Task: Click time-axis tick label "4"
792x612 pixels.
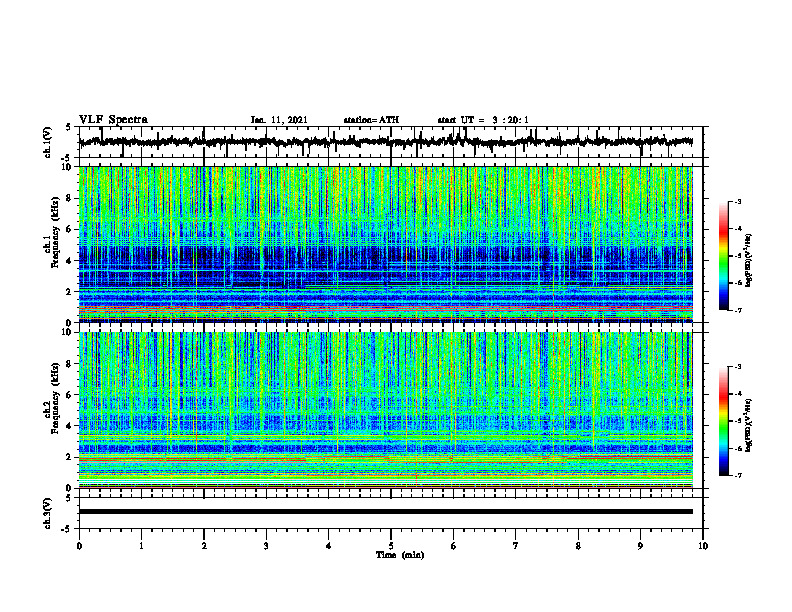Action: [x=328, y=546]
